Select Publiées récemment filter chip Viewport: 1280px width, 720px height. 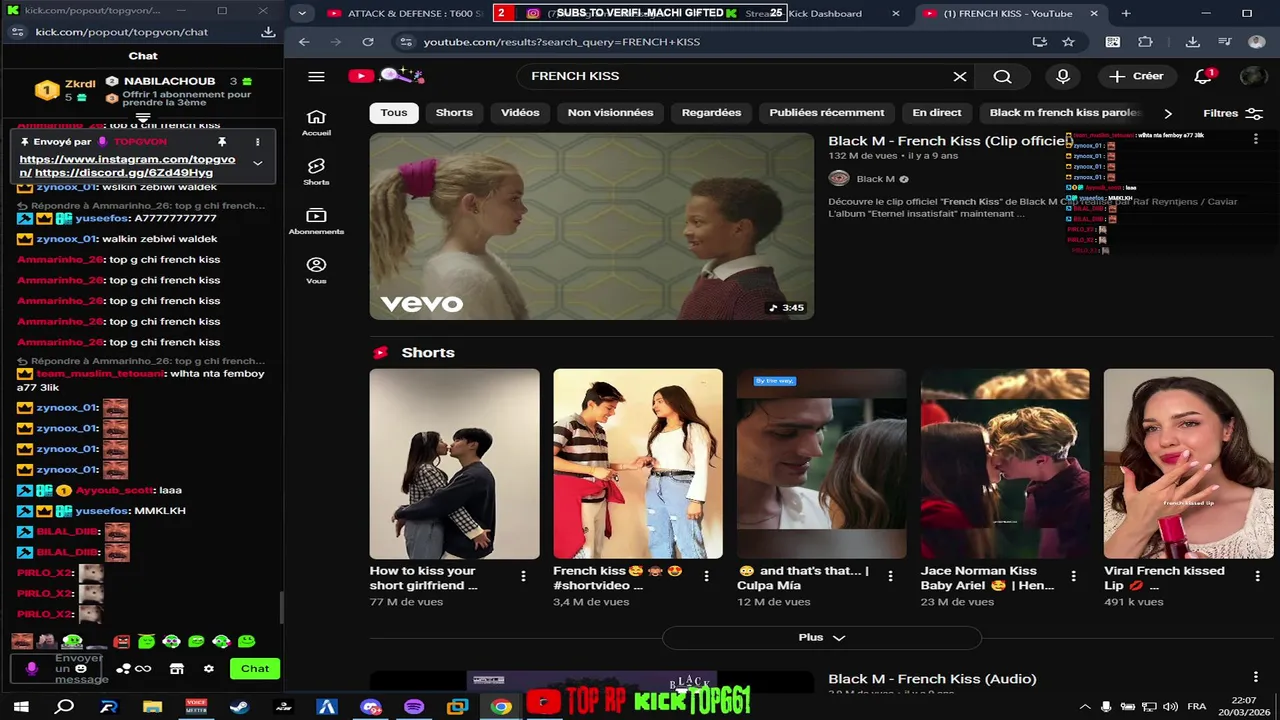827,113
